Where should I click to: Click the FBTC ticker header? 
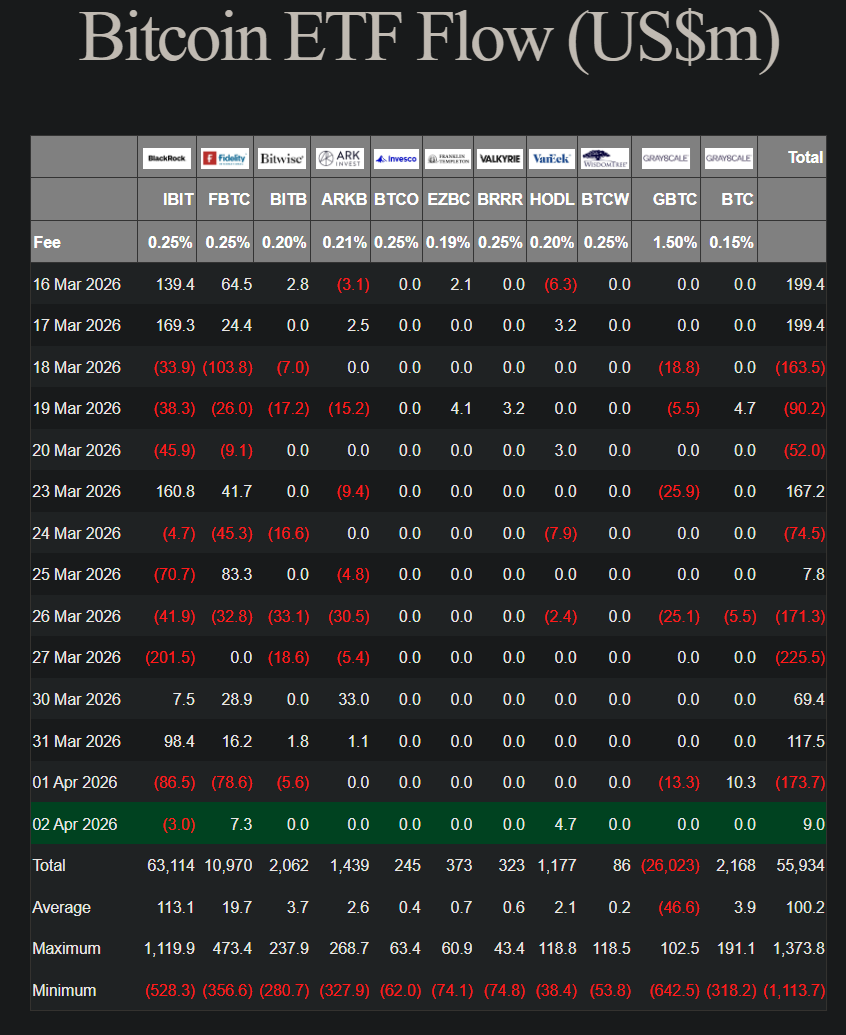point(231,199)
